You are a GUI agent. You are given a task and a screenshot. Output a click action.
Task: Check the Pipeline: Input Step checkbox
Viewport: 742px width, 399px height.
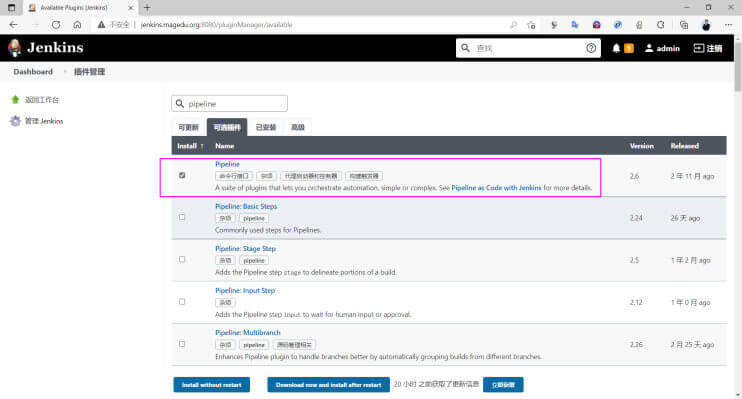click(x=182, y=301)
